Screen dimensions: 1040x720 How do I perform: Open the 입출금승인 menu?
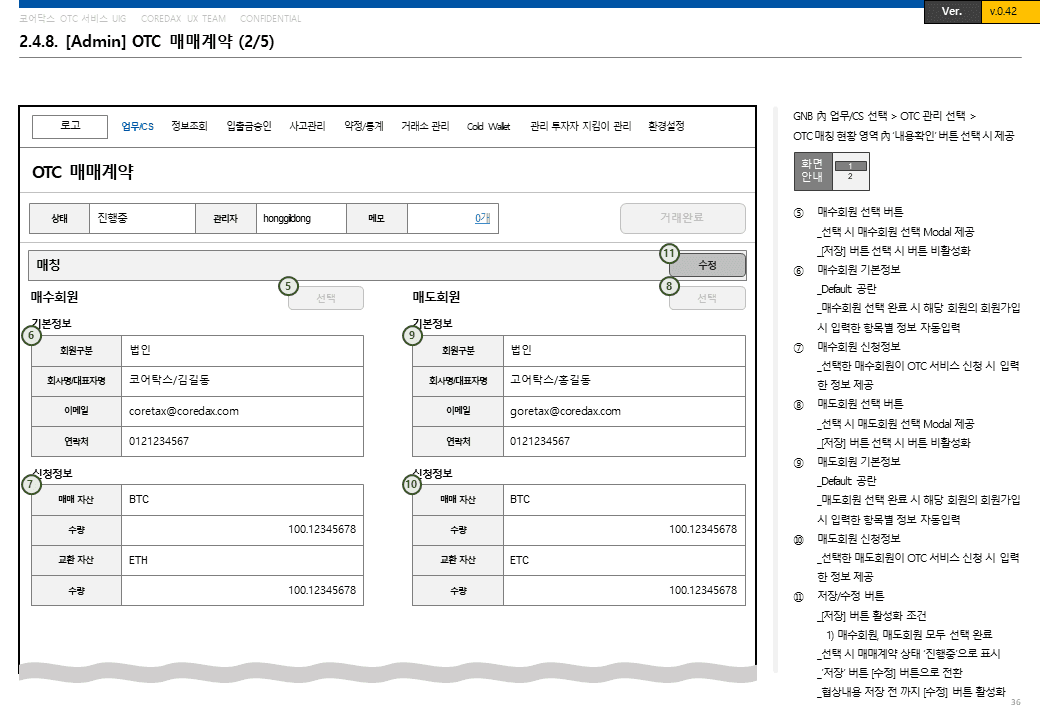(249, 126)
